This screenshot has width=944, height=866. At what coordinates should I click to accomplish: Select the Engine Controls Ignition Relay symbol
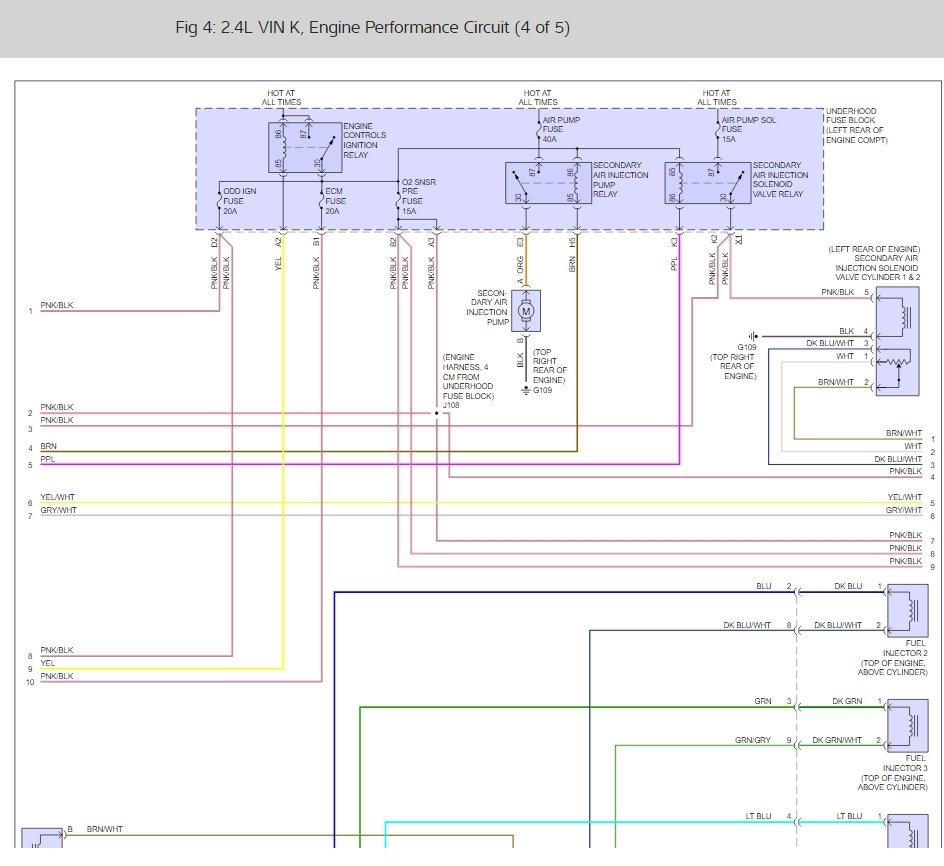click(x=305, y=148)
